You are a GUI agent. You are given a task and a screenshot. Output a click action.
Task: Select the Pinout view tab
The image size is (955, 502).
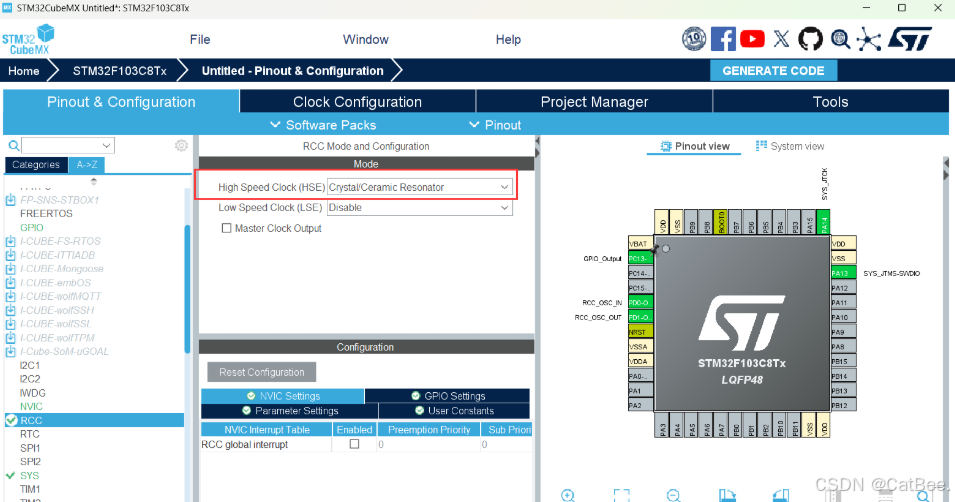point(694,146)
